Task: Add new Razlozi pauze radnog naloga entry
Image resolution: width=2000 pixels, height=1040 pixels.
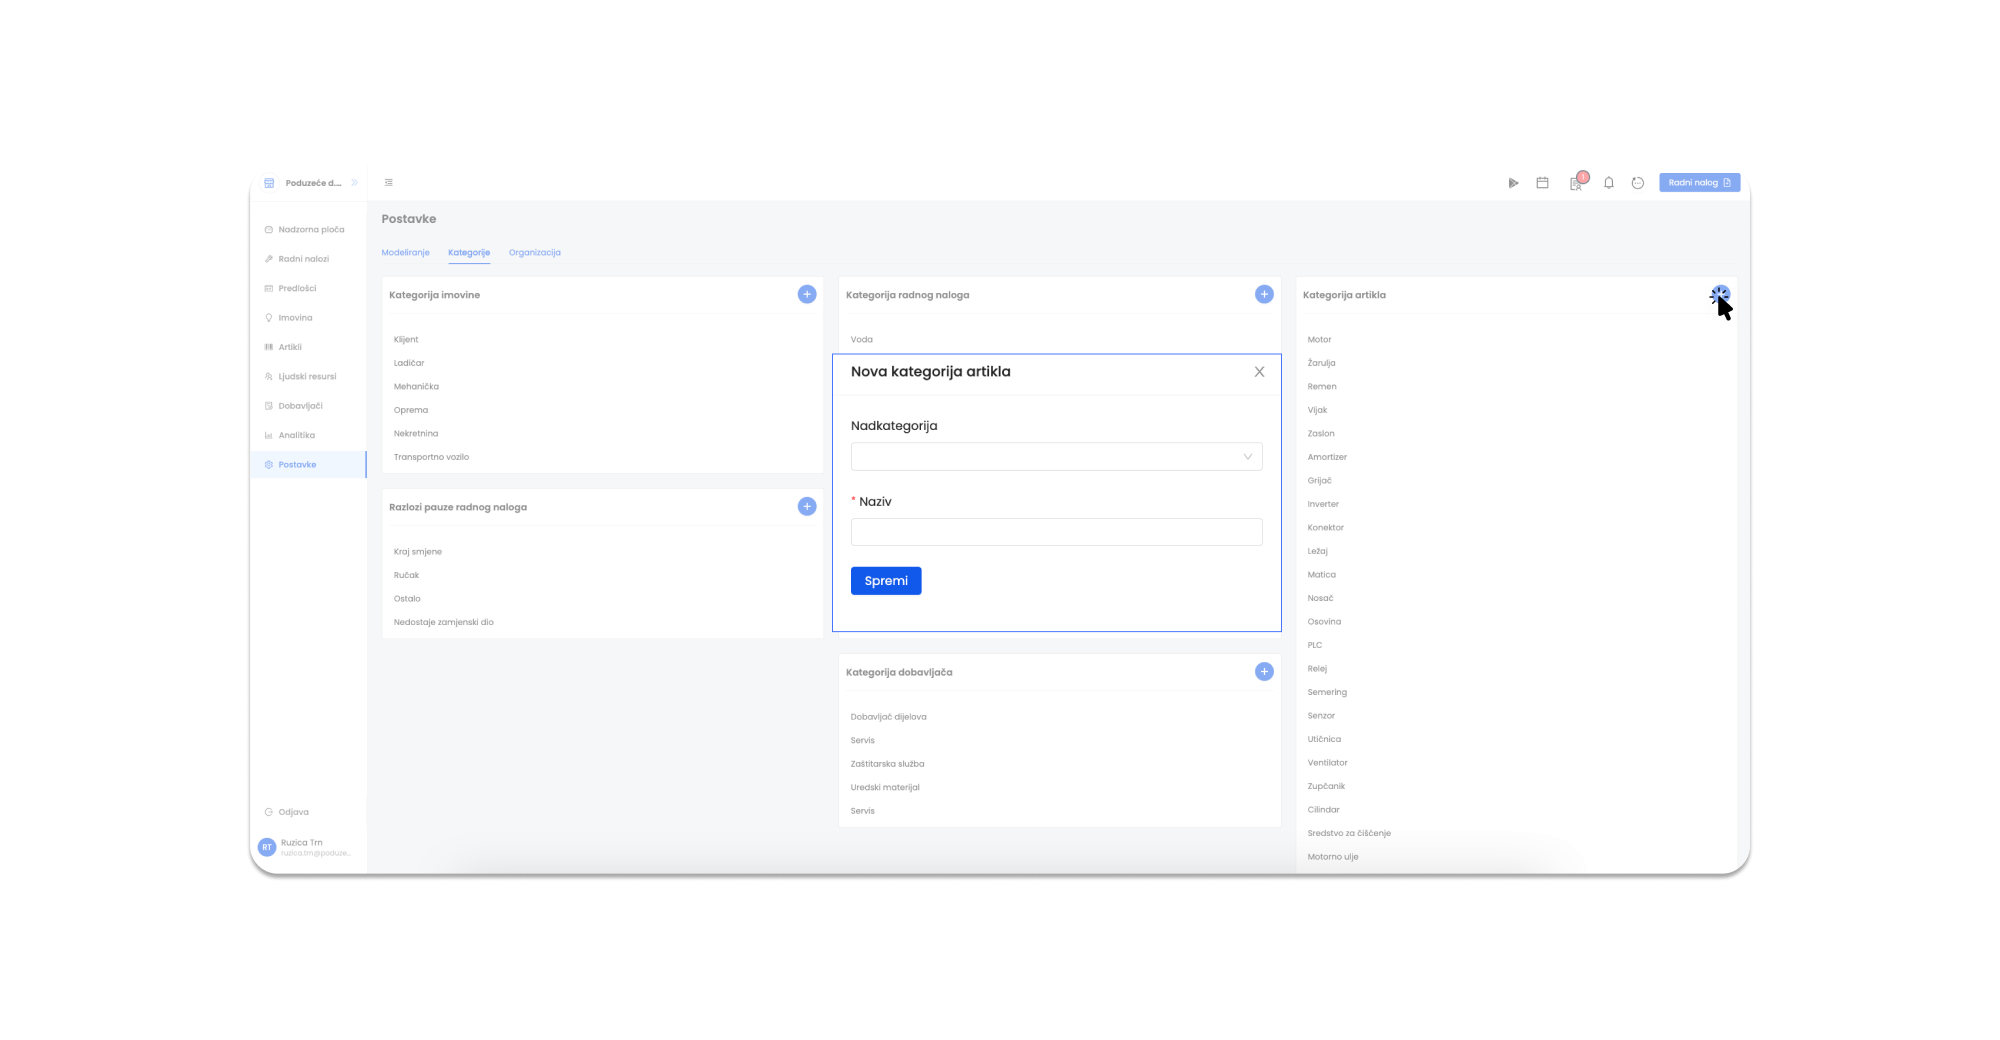Action: (807, 507)
